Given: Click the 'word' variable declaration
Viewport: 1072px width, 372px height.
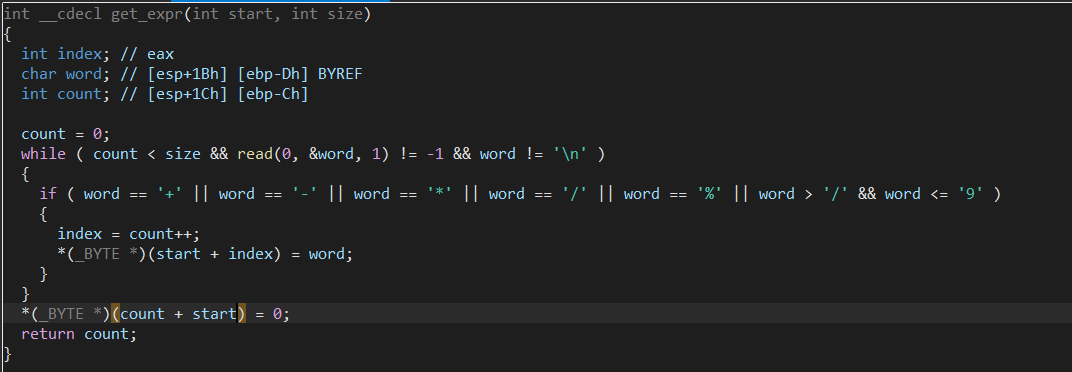Looking at the screenshot, I should coord(83,73).
